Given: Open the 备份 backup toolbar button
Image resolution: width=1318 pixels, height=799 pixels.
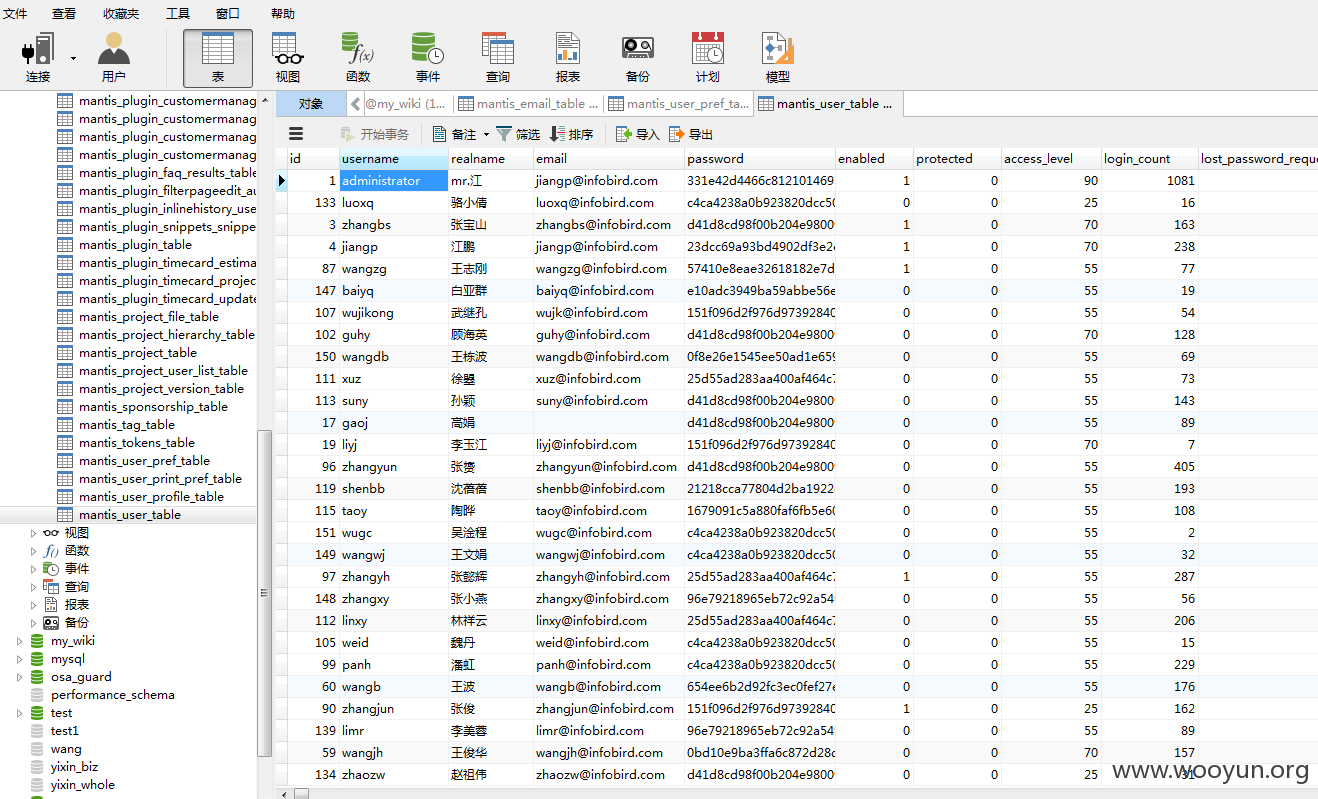Looking at the screenshot, I should click(638, 57).
